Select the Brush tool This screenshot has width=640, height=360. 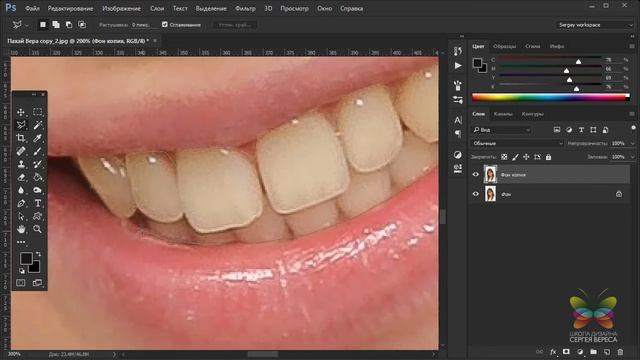point(38,151)
